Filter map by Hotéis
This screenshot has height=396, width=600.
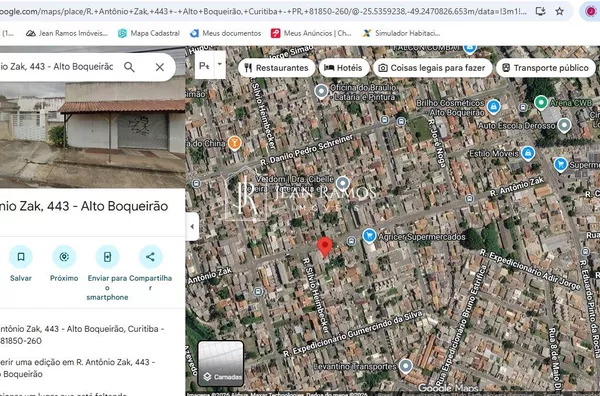tap(343, 68)
